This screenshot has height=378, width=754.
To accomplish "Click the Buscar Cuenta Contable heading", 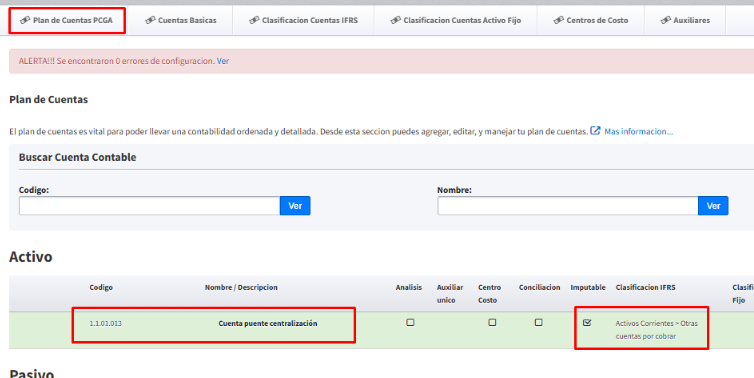I will coord(77,157).
